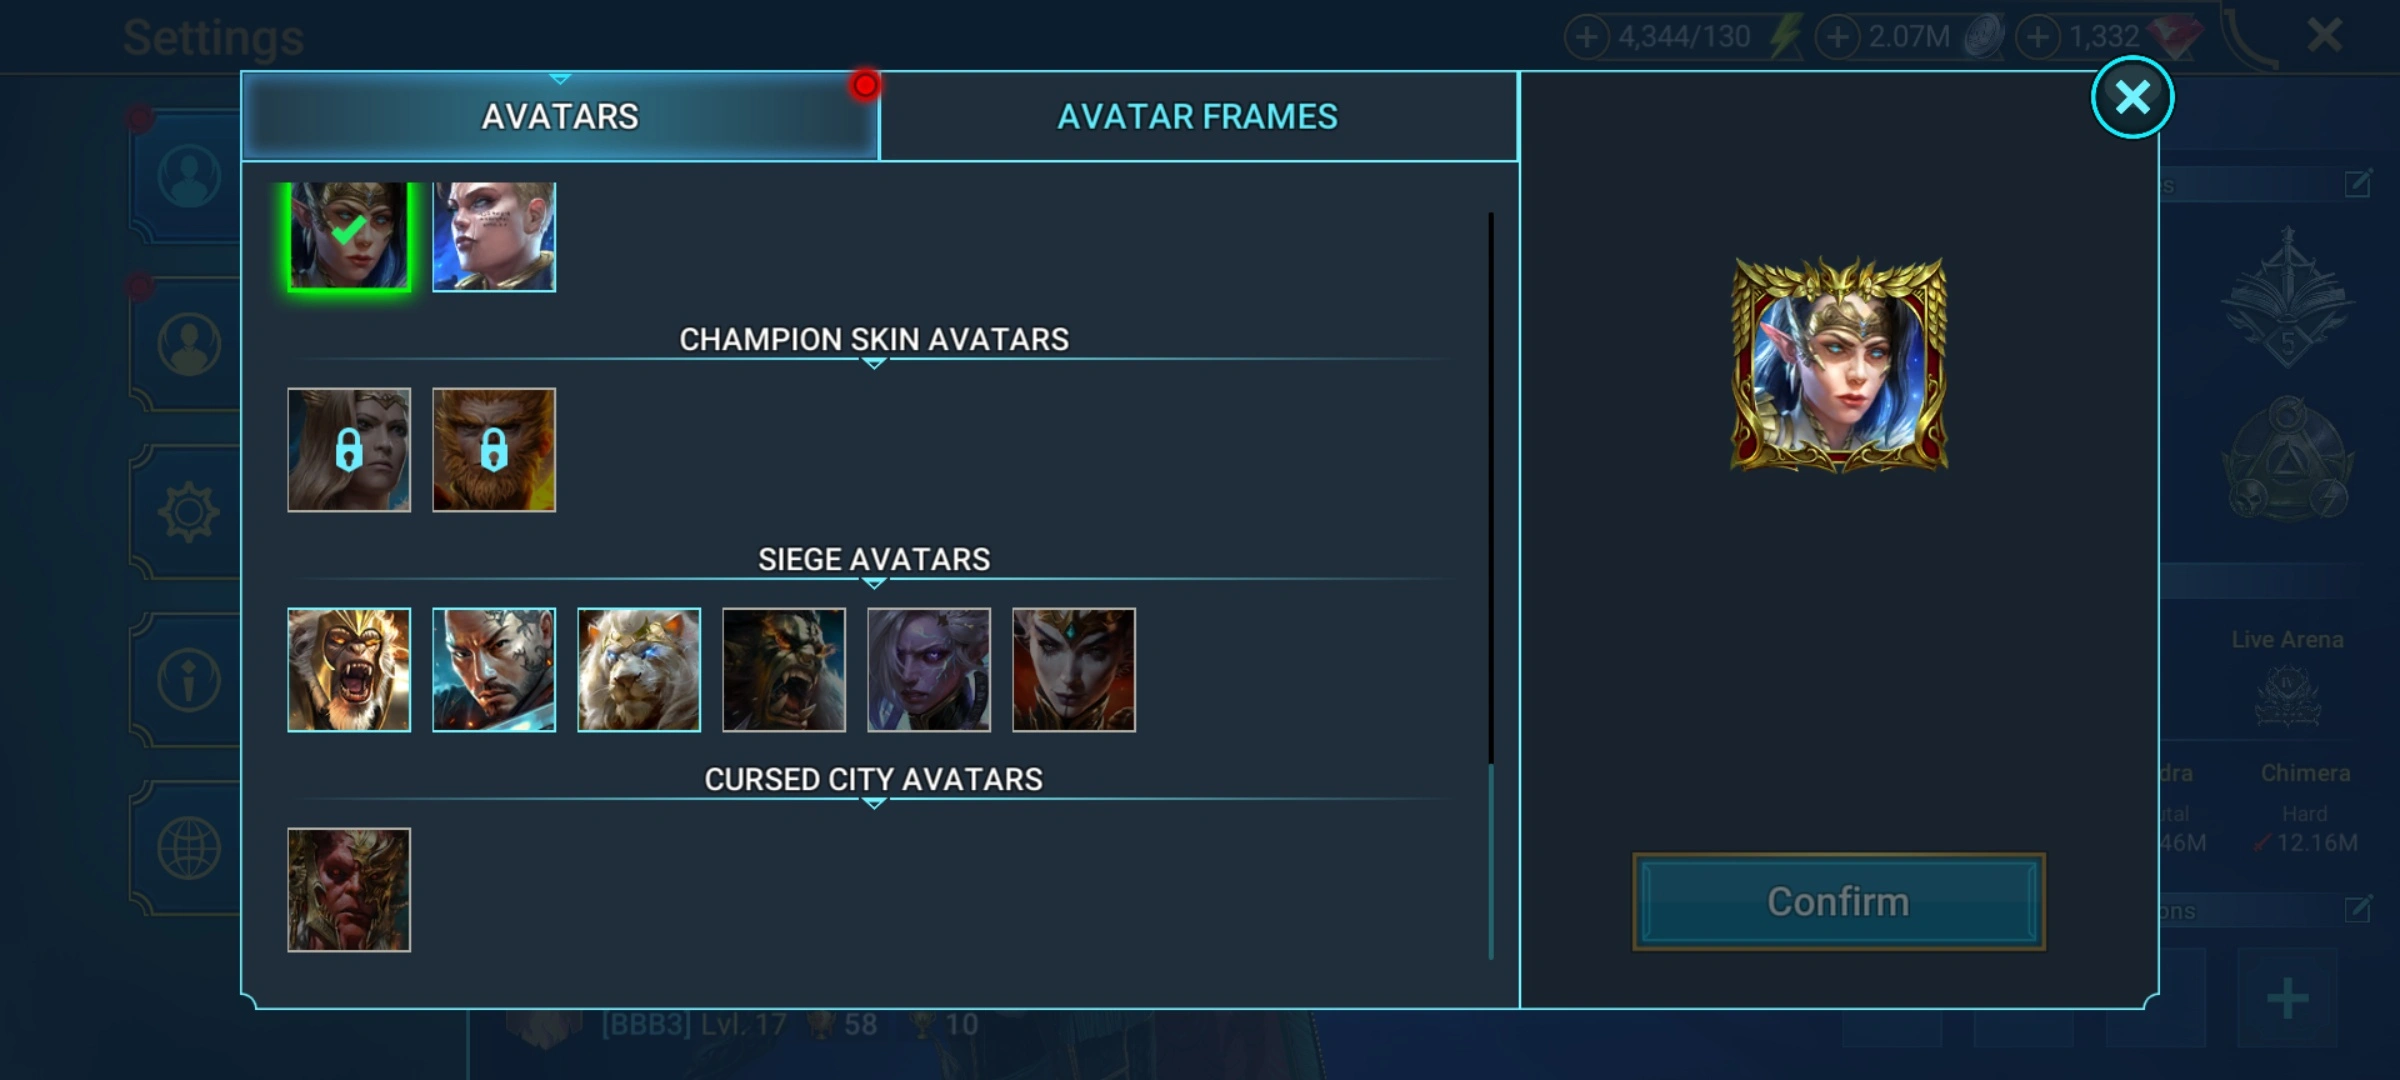Click the avatar list vertical scrollbar
Screen dimensions: 2400x1080
click(1491, 585)
